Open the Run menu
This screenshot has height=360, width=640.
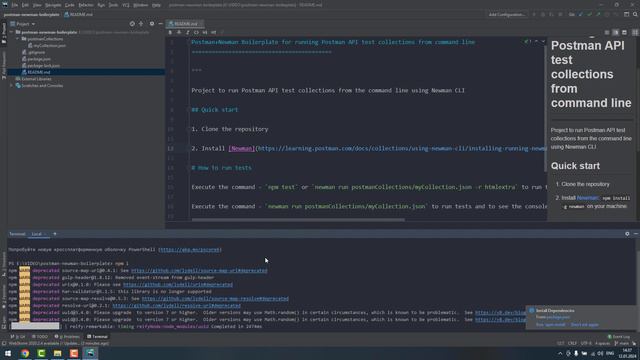tap(101, 5)
